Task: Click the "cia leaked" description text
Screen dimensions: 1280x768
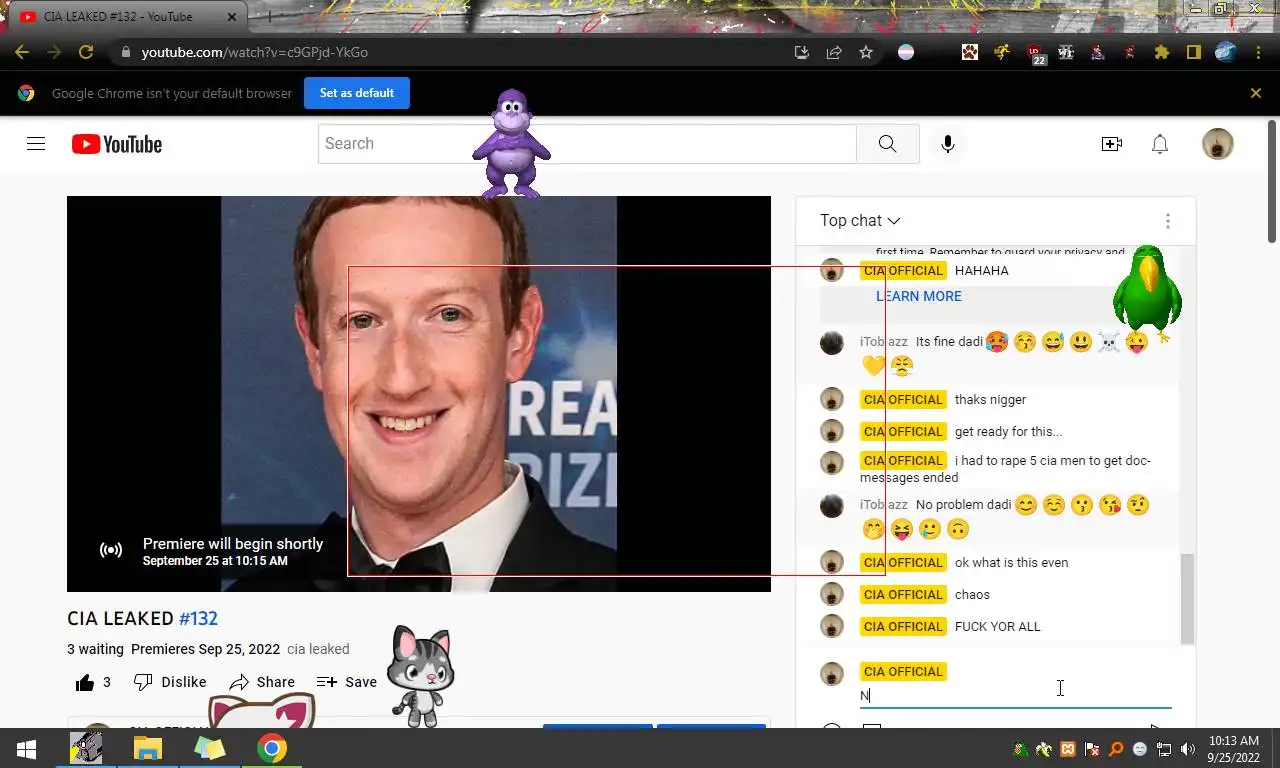Action: coord(318,649)
